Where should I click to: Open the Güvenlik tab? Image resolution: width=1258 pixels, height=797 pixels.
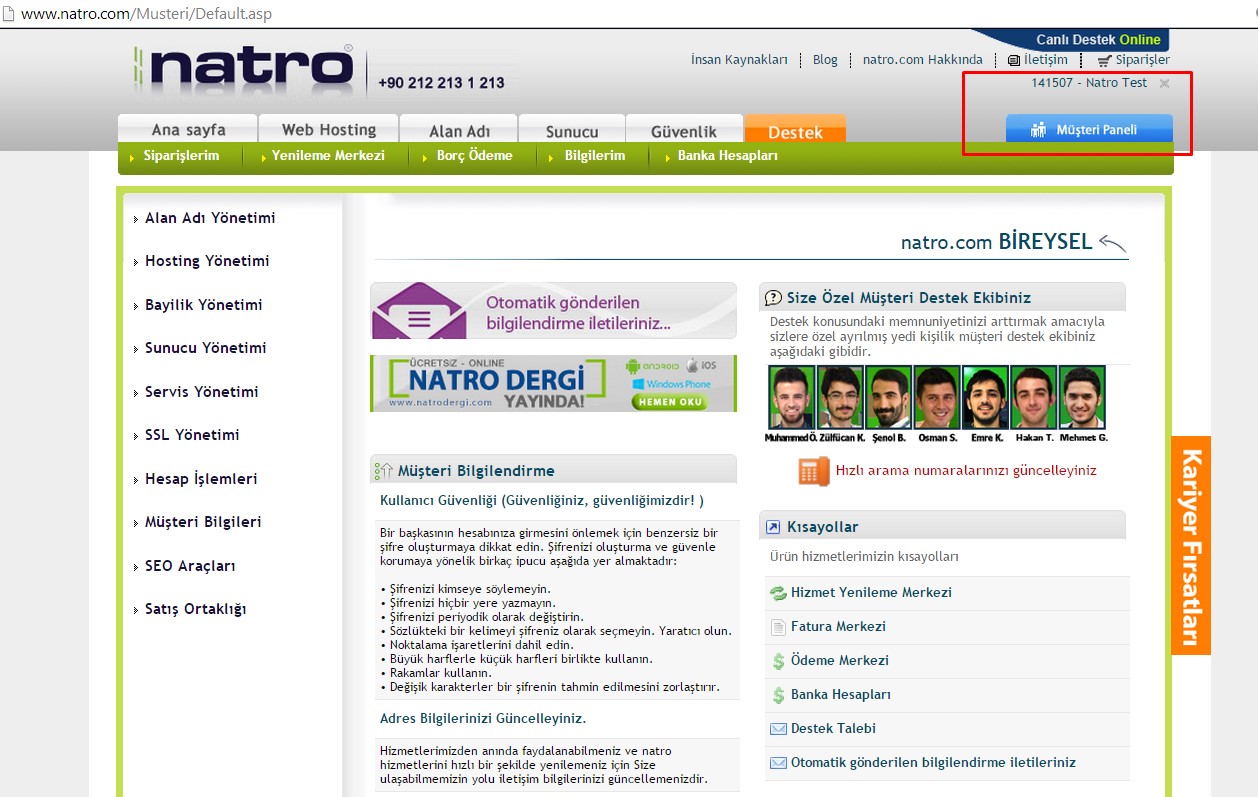tap(685, 130)
